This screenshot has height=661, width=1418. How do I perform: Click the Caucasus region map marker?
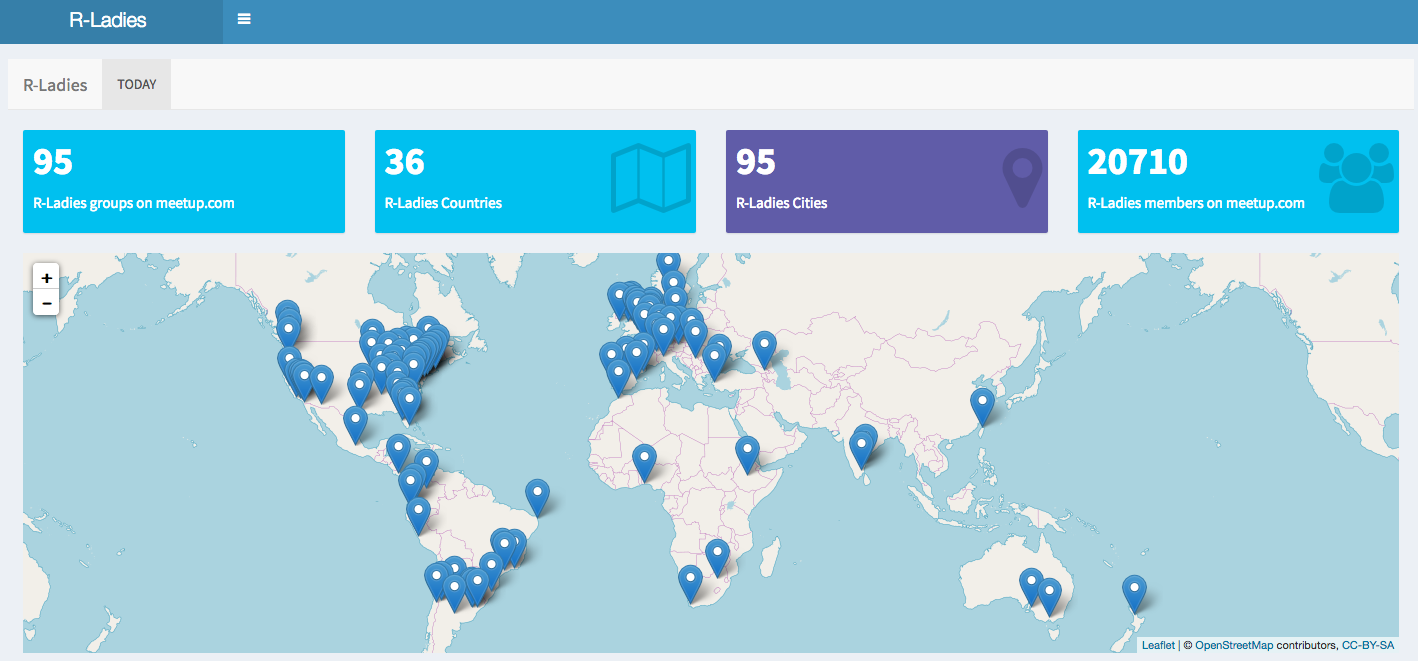click(x=764, y=348)
